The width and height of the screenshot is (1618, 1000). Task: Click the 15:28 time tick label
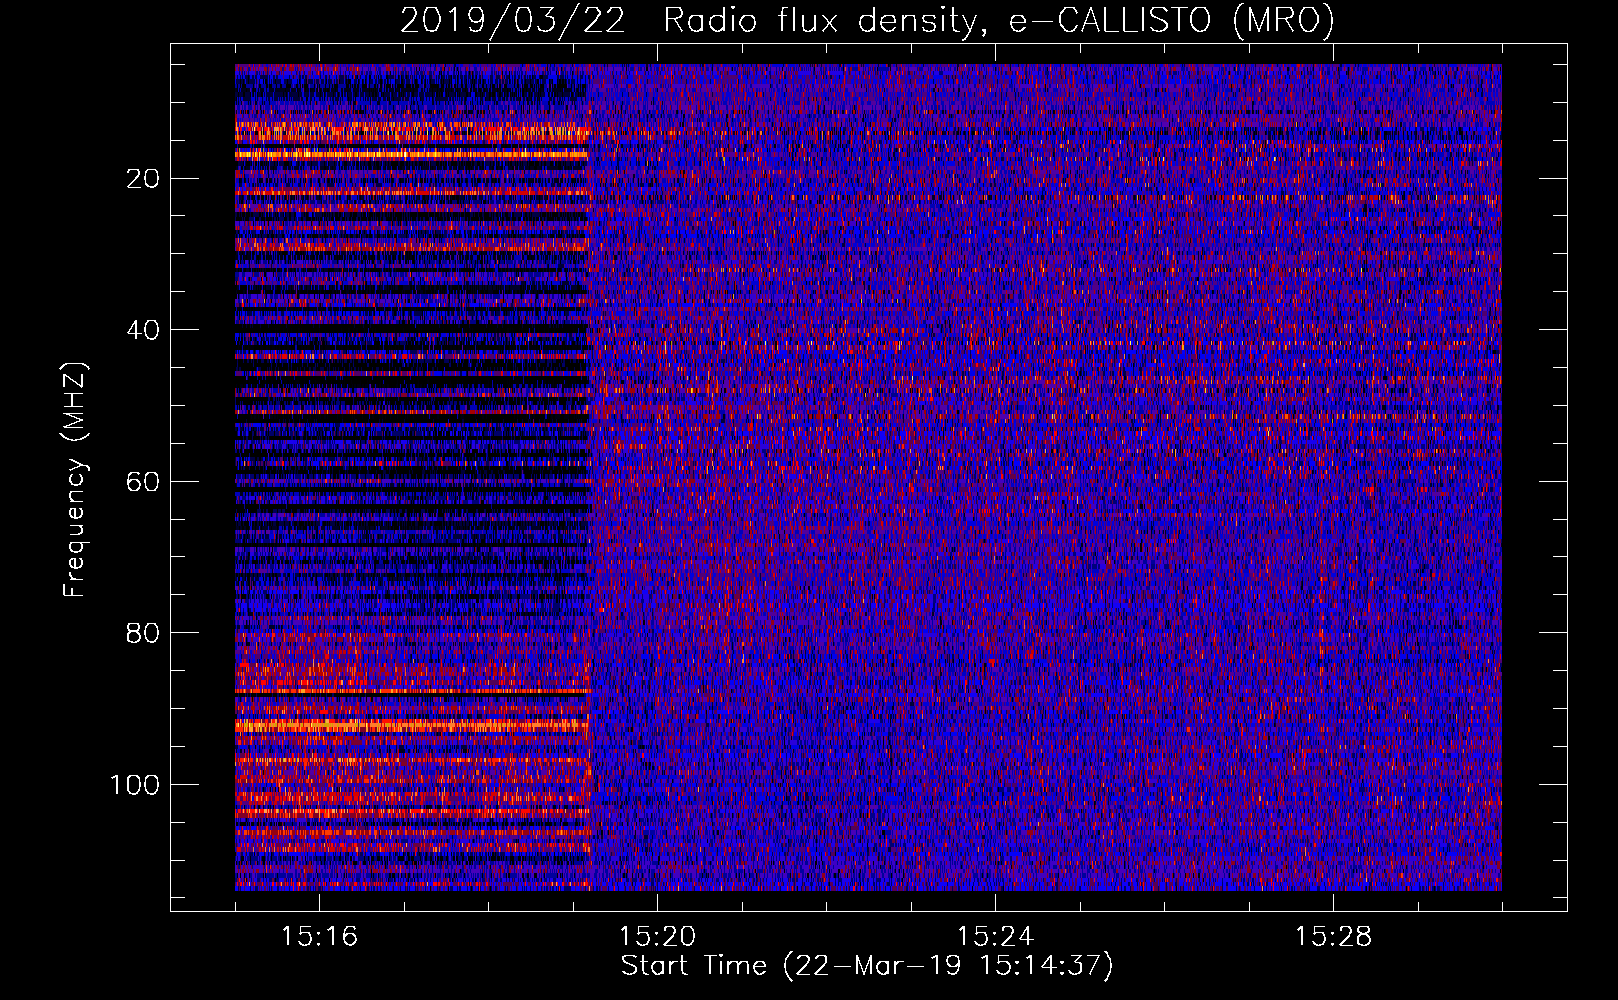(1333, 937)
